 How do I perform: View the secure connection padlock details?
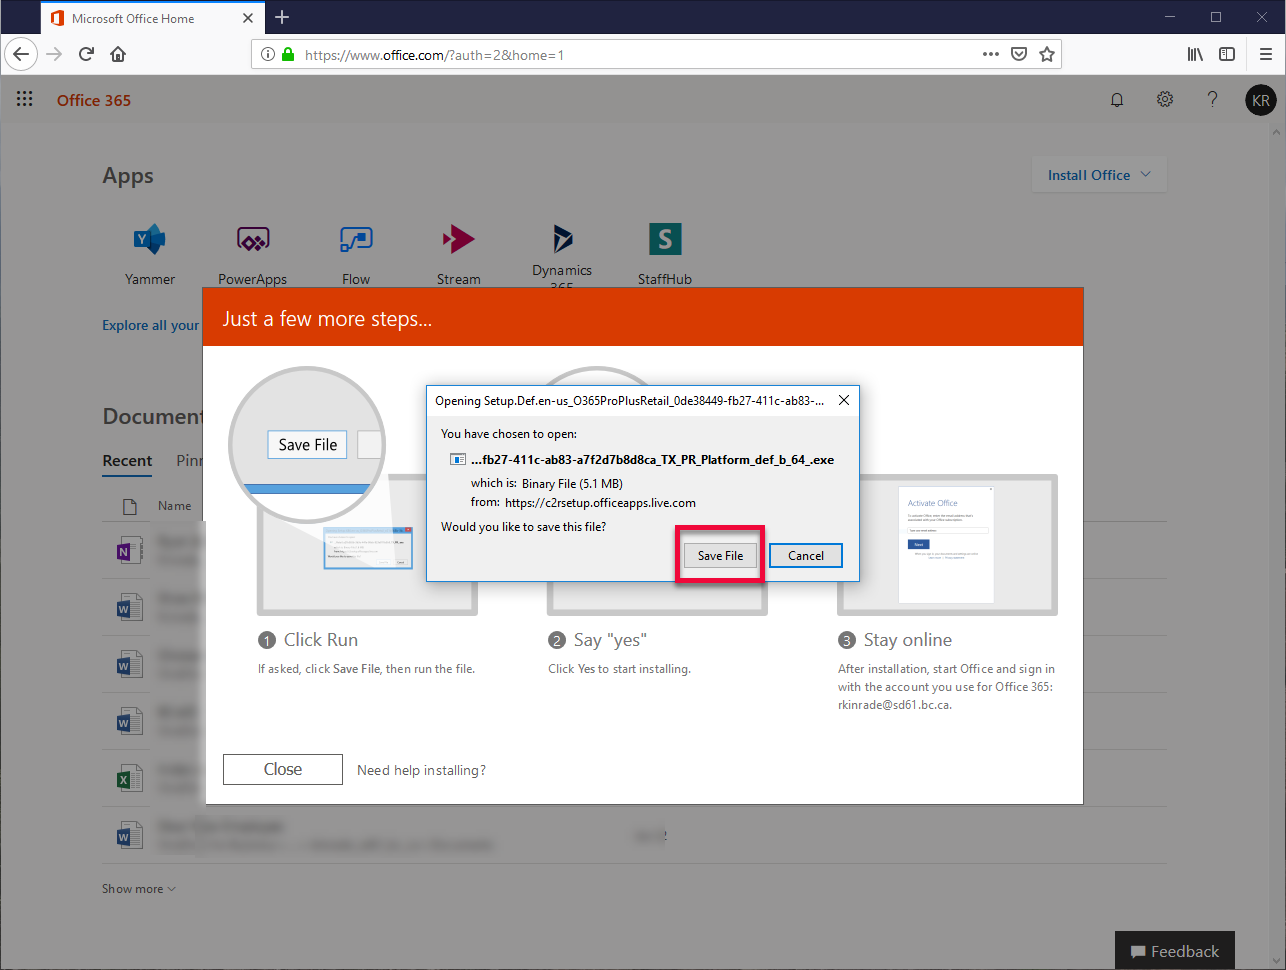288,55
